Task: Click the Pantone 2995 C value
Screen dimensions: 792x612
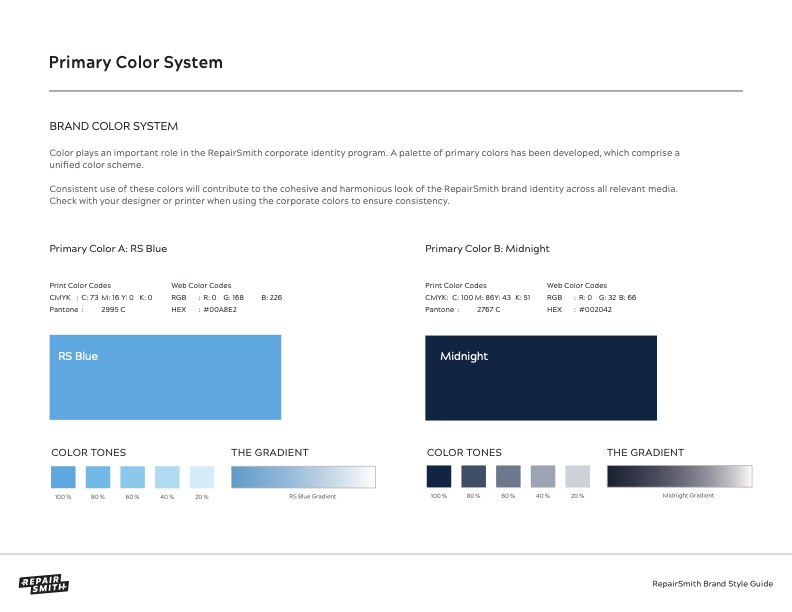Action: click(x=113, y=310)
